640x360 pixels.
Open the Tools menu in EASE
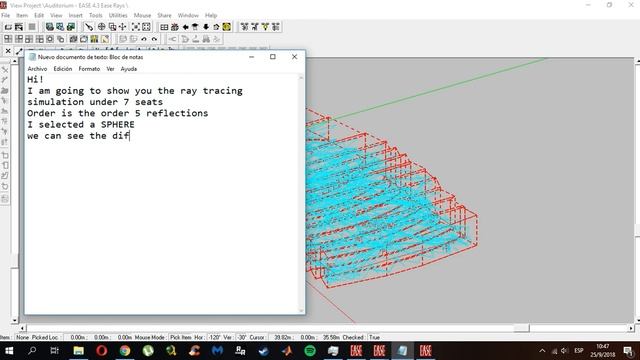(x=96, y=15)
